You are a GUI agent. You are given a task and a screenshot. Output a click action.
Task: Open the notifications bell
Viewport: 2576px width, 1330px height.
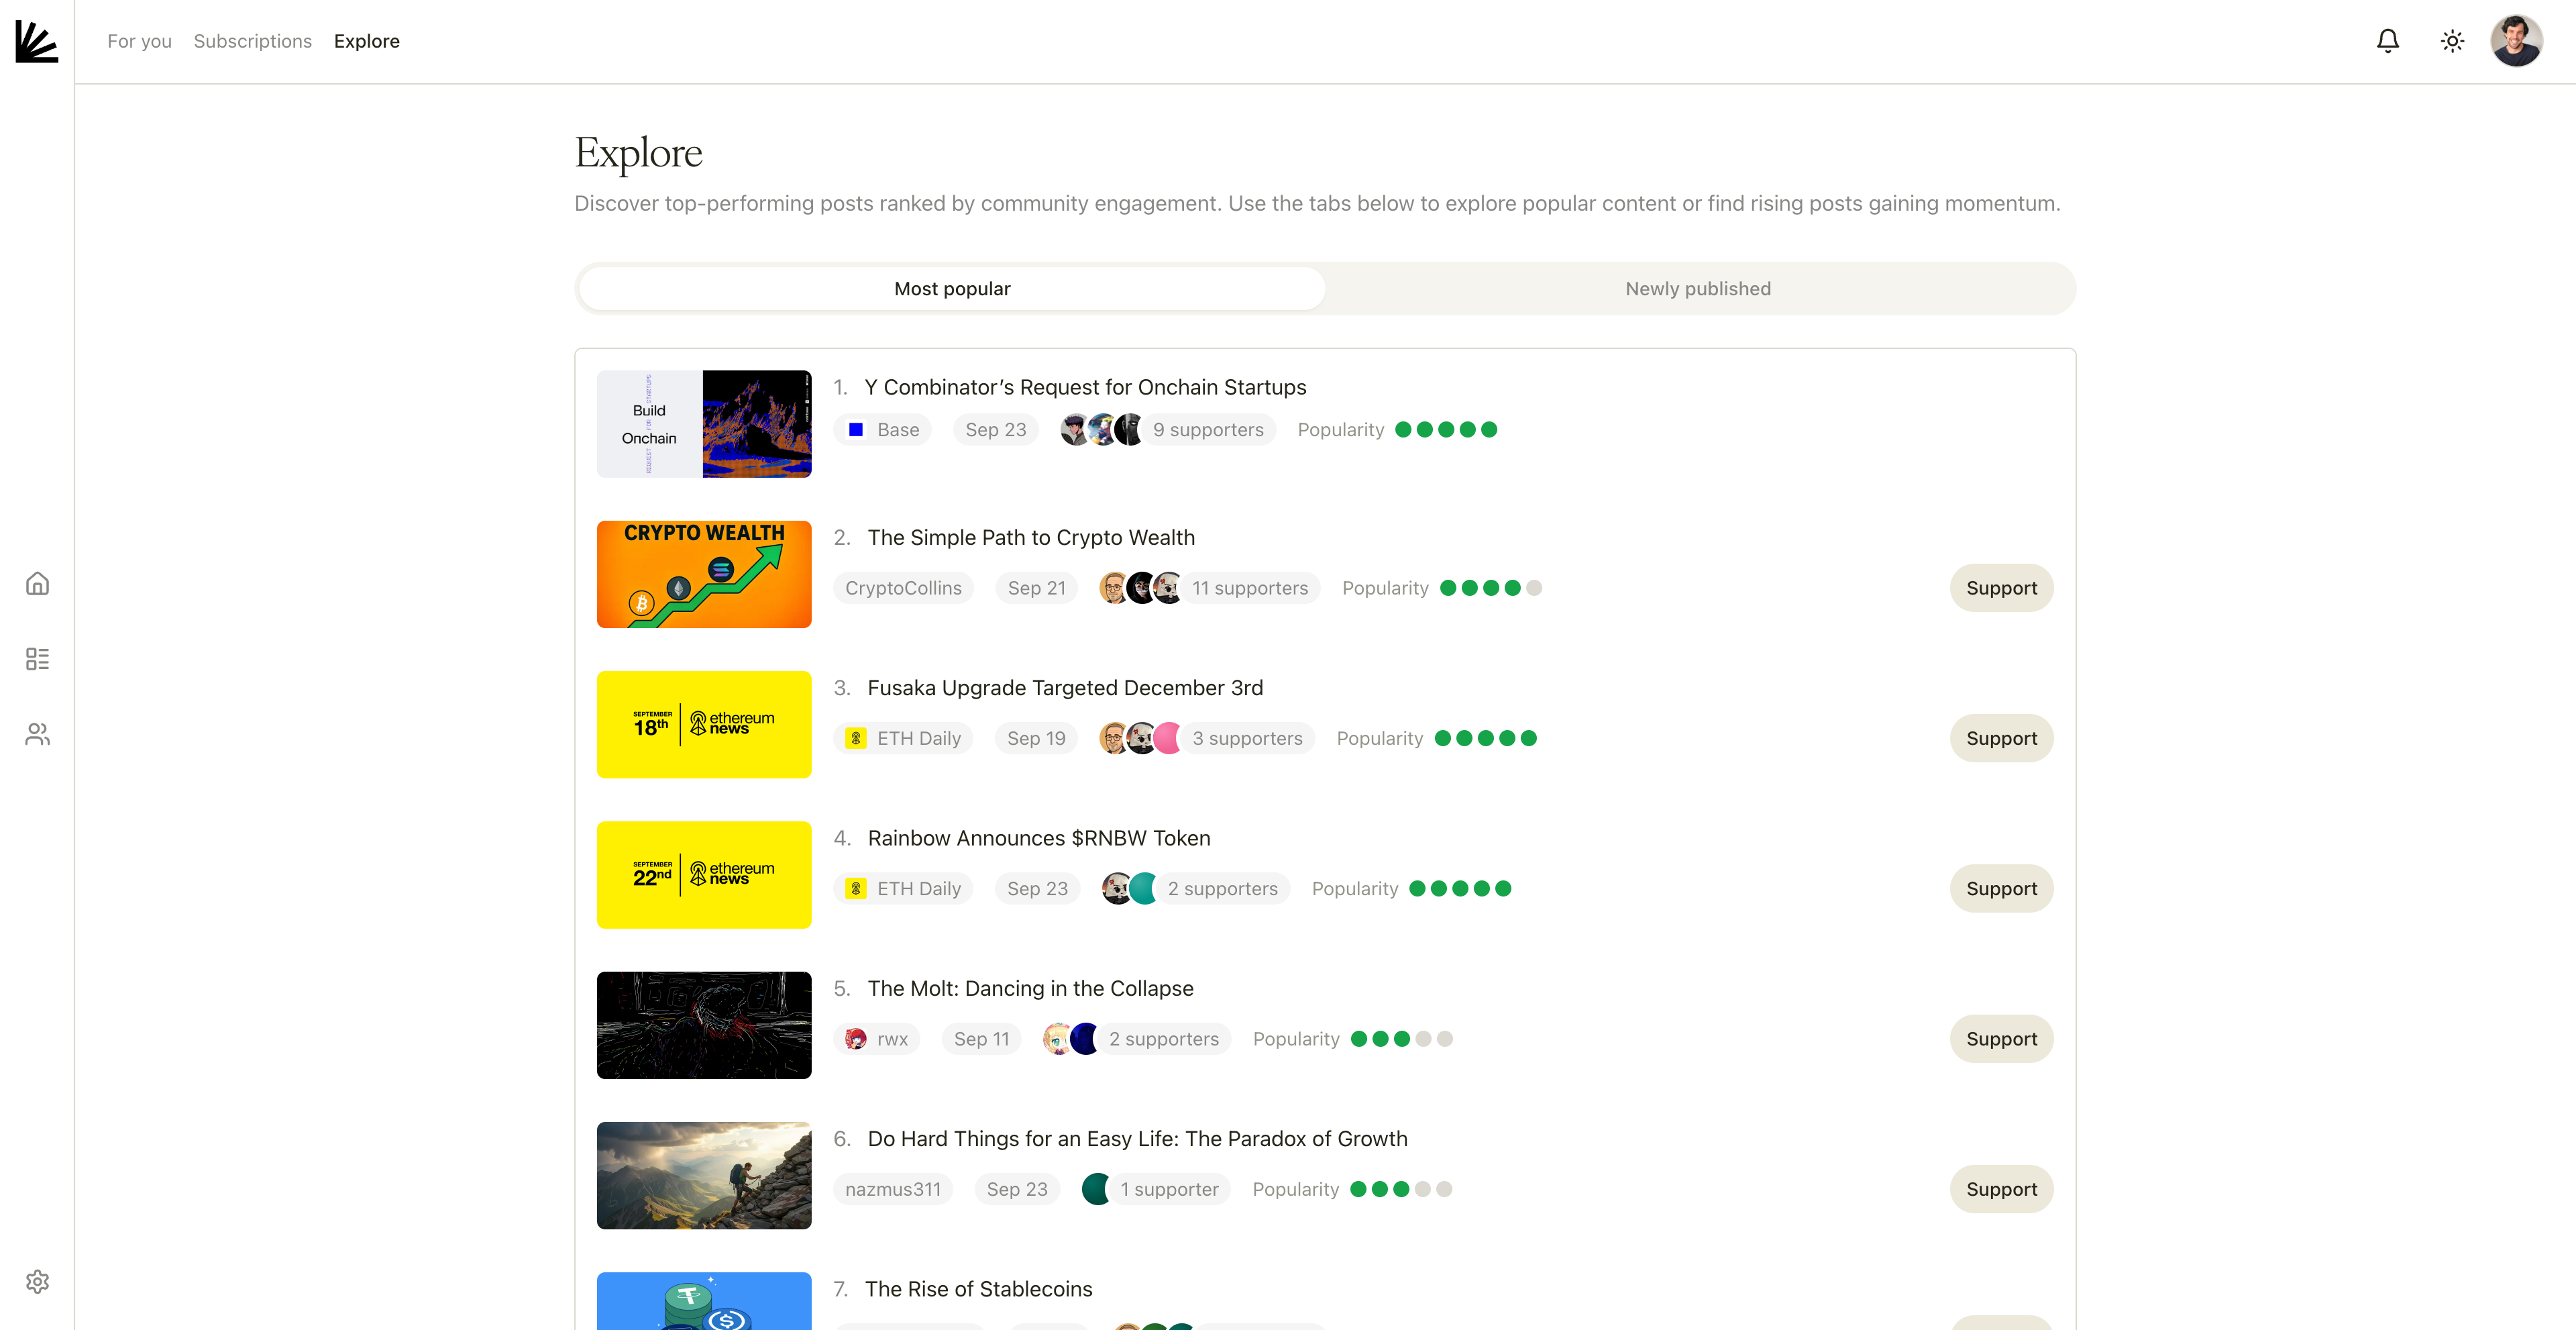(x=2387, y=41)
